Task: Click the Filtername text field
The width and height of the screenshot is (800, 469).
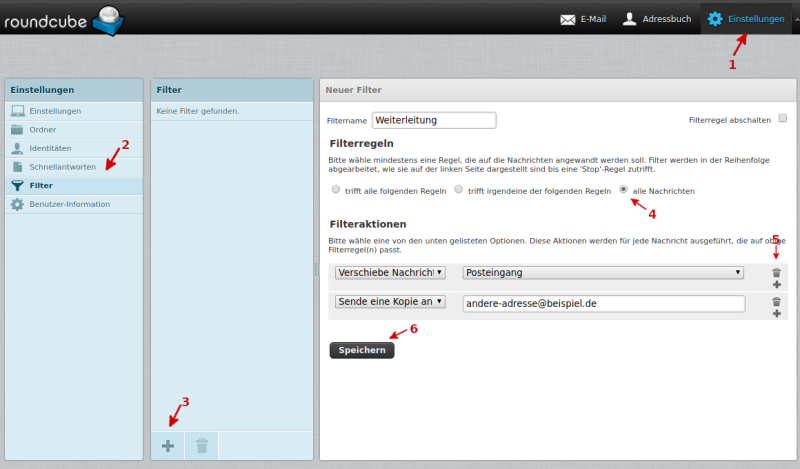Action: tap(434, 120)
